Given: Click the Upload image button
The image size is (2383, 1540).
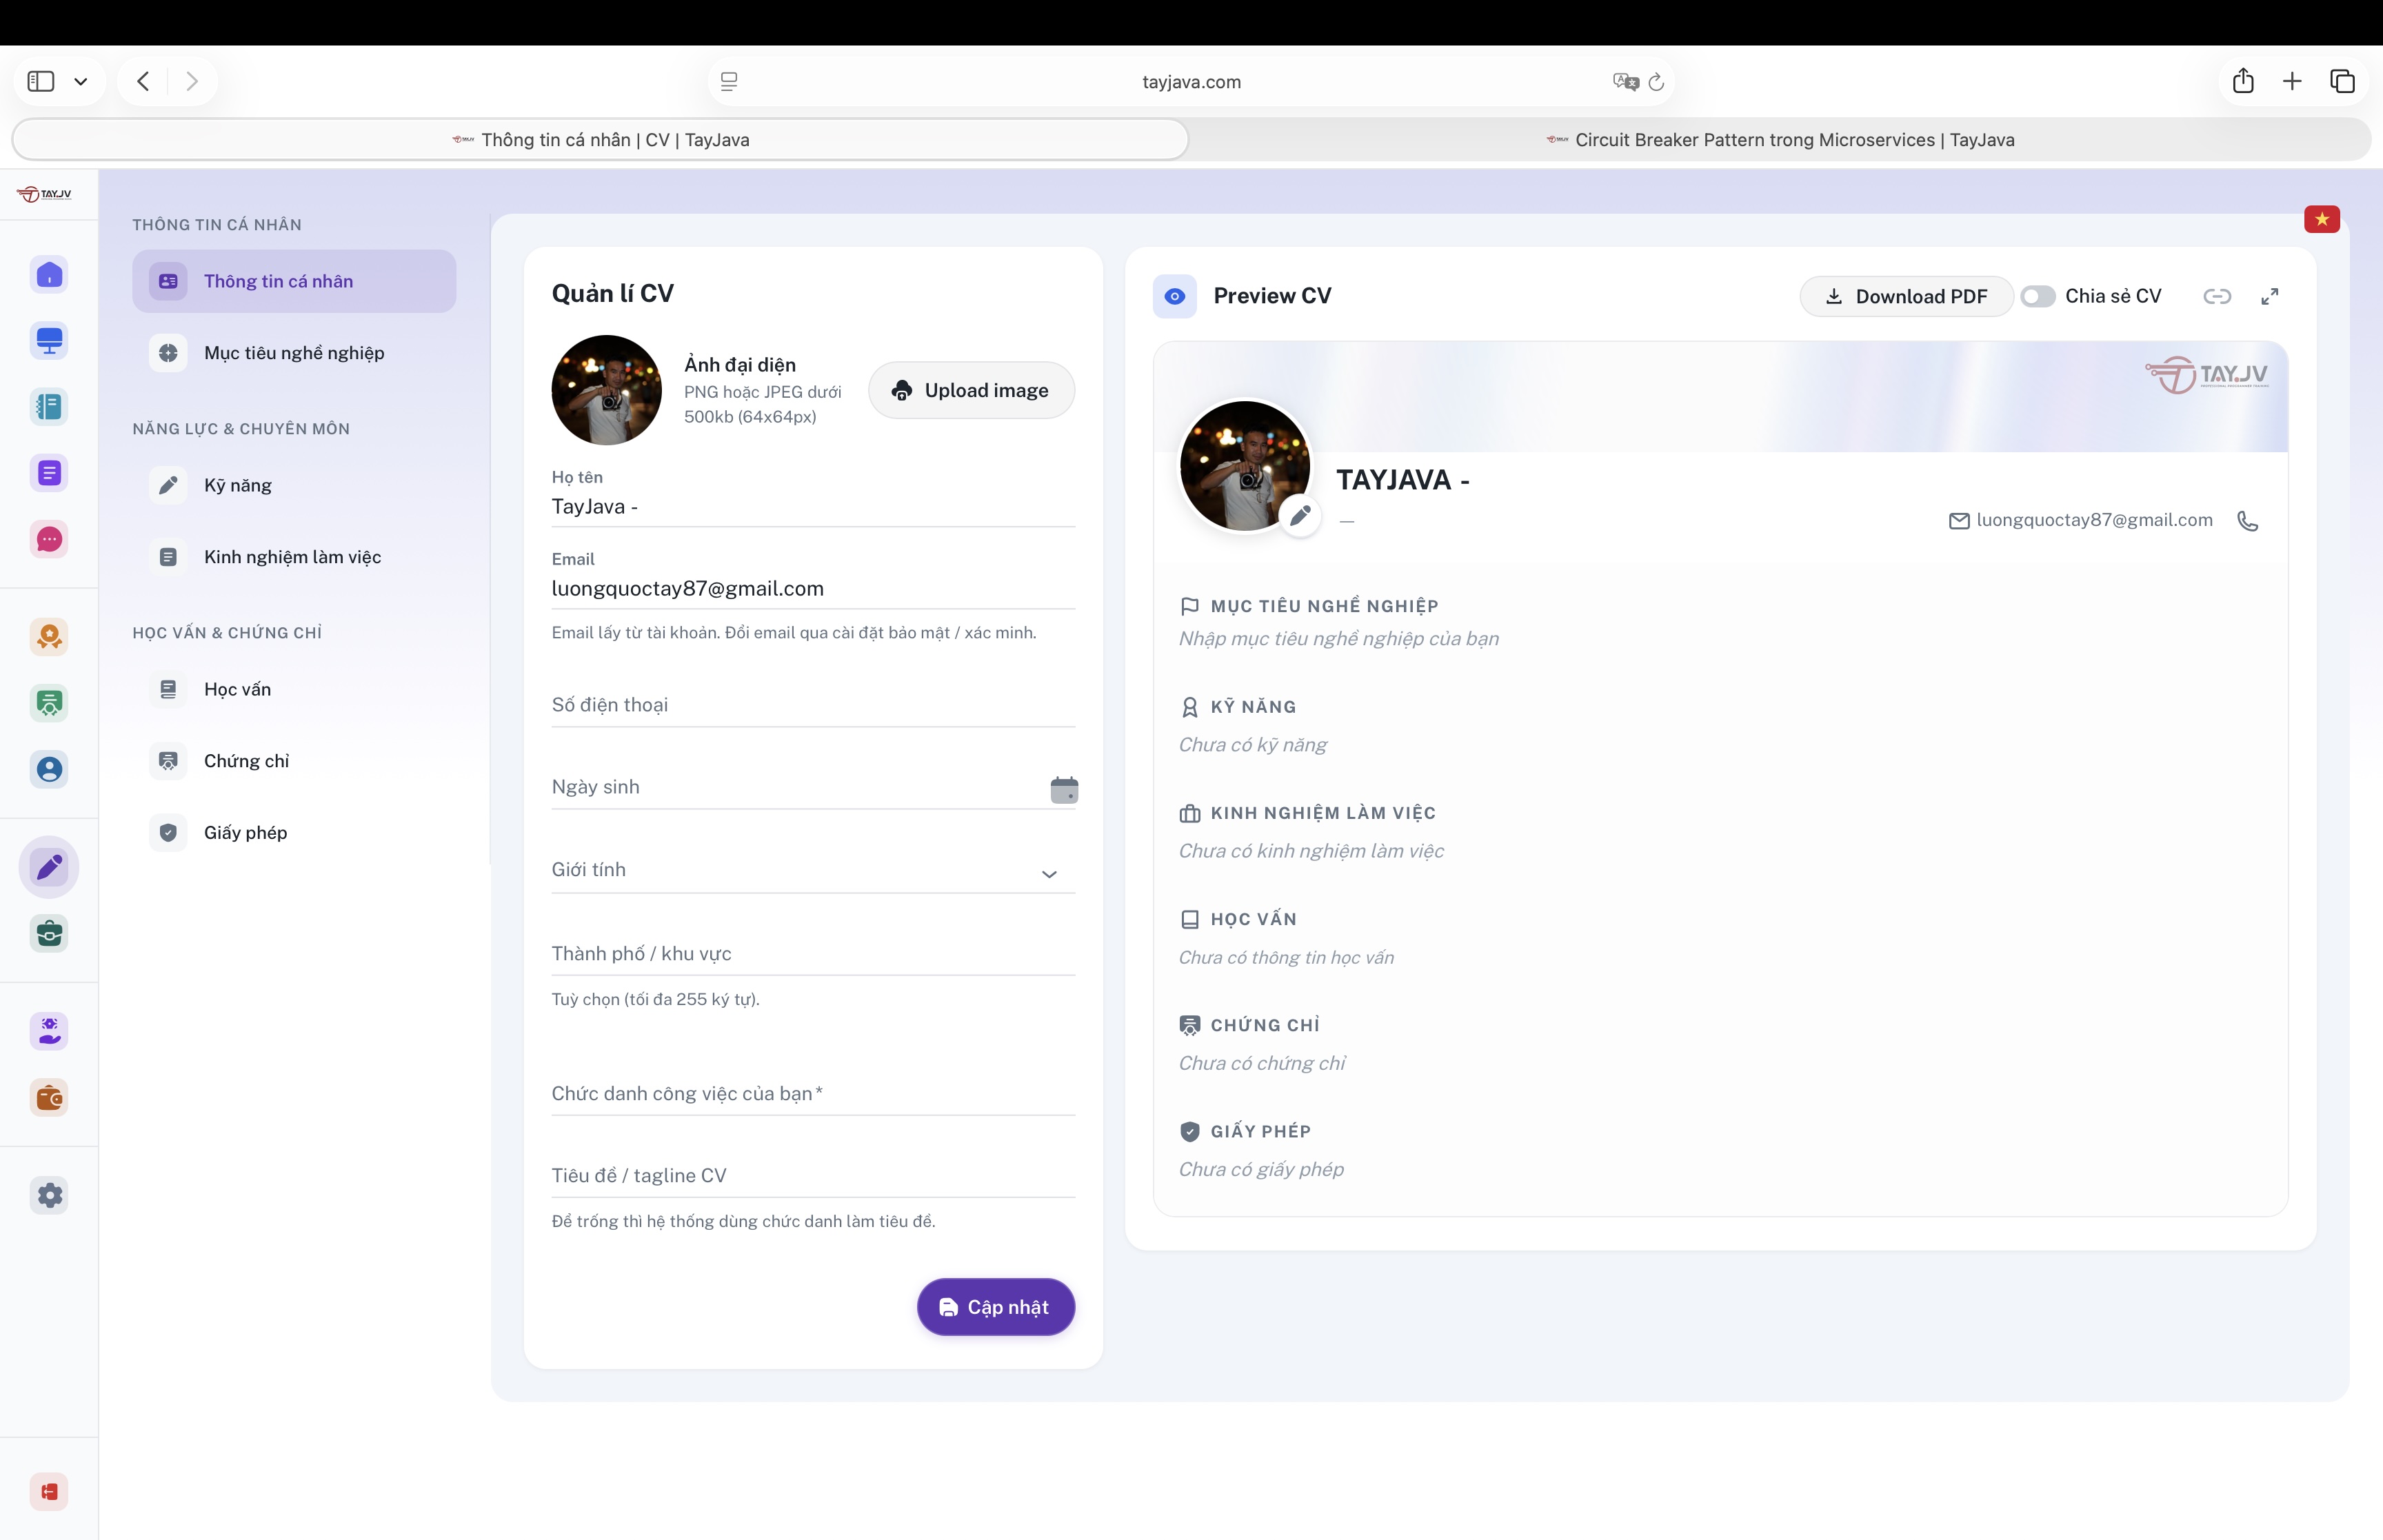Looking at the screenshot, I should 971,390.
